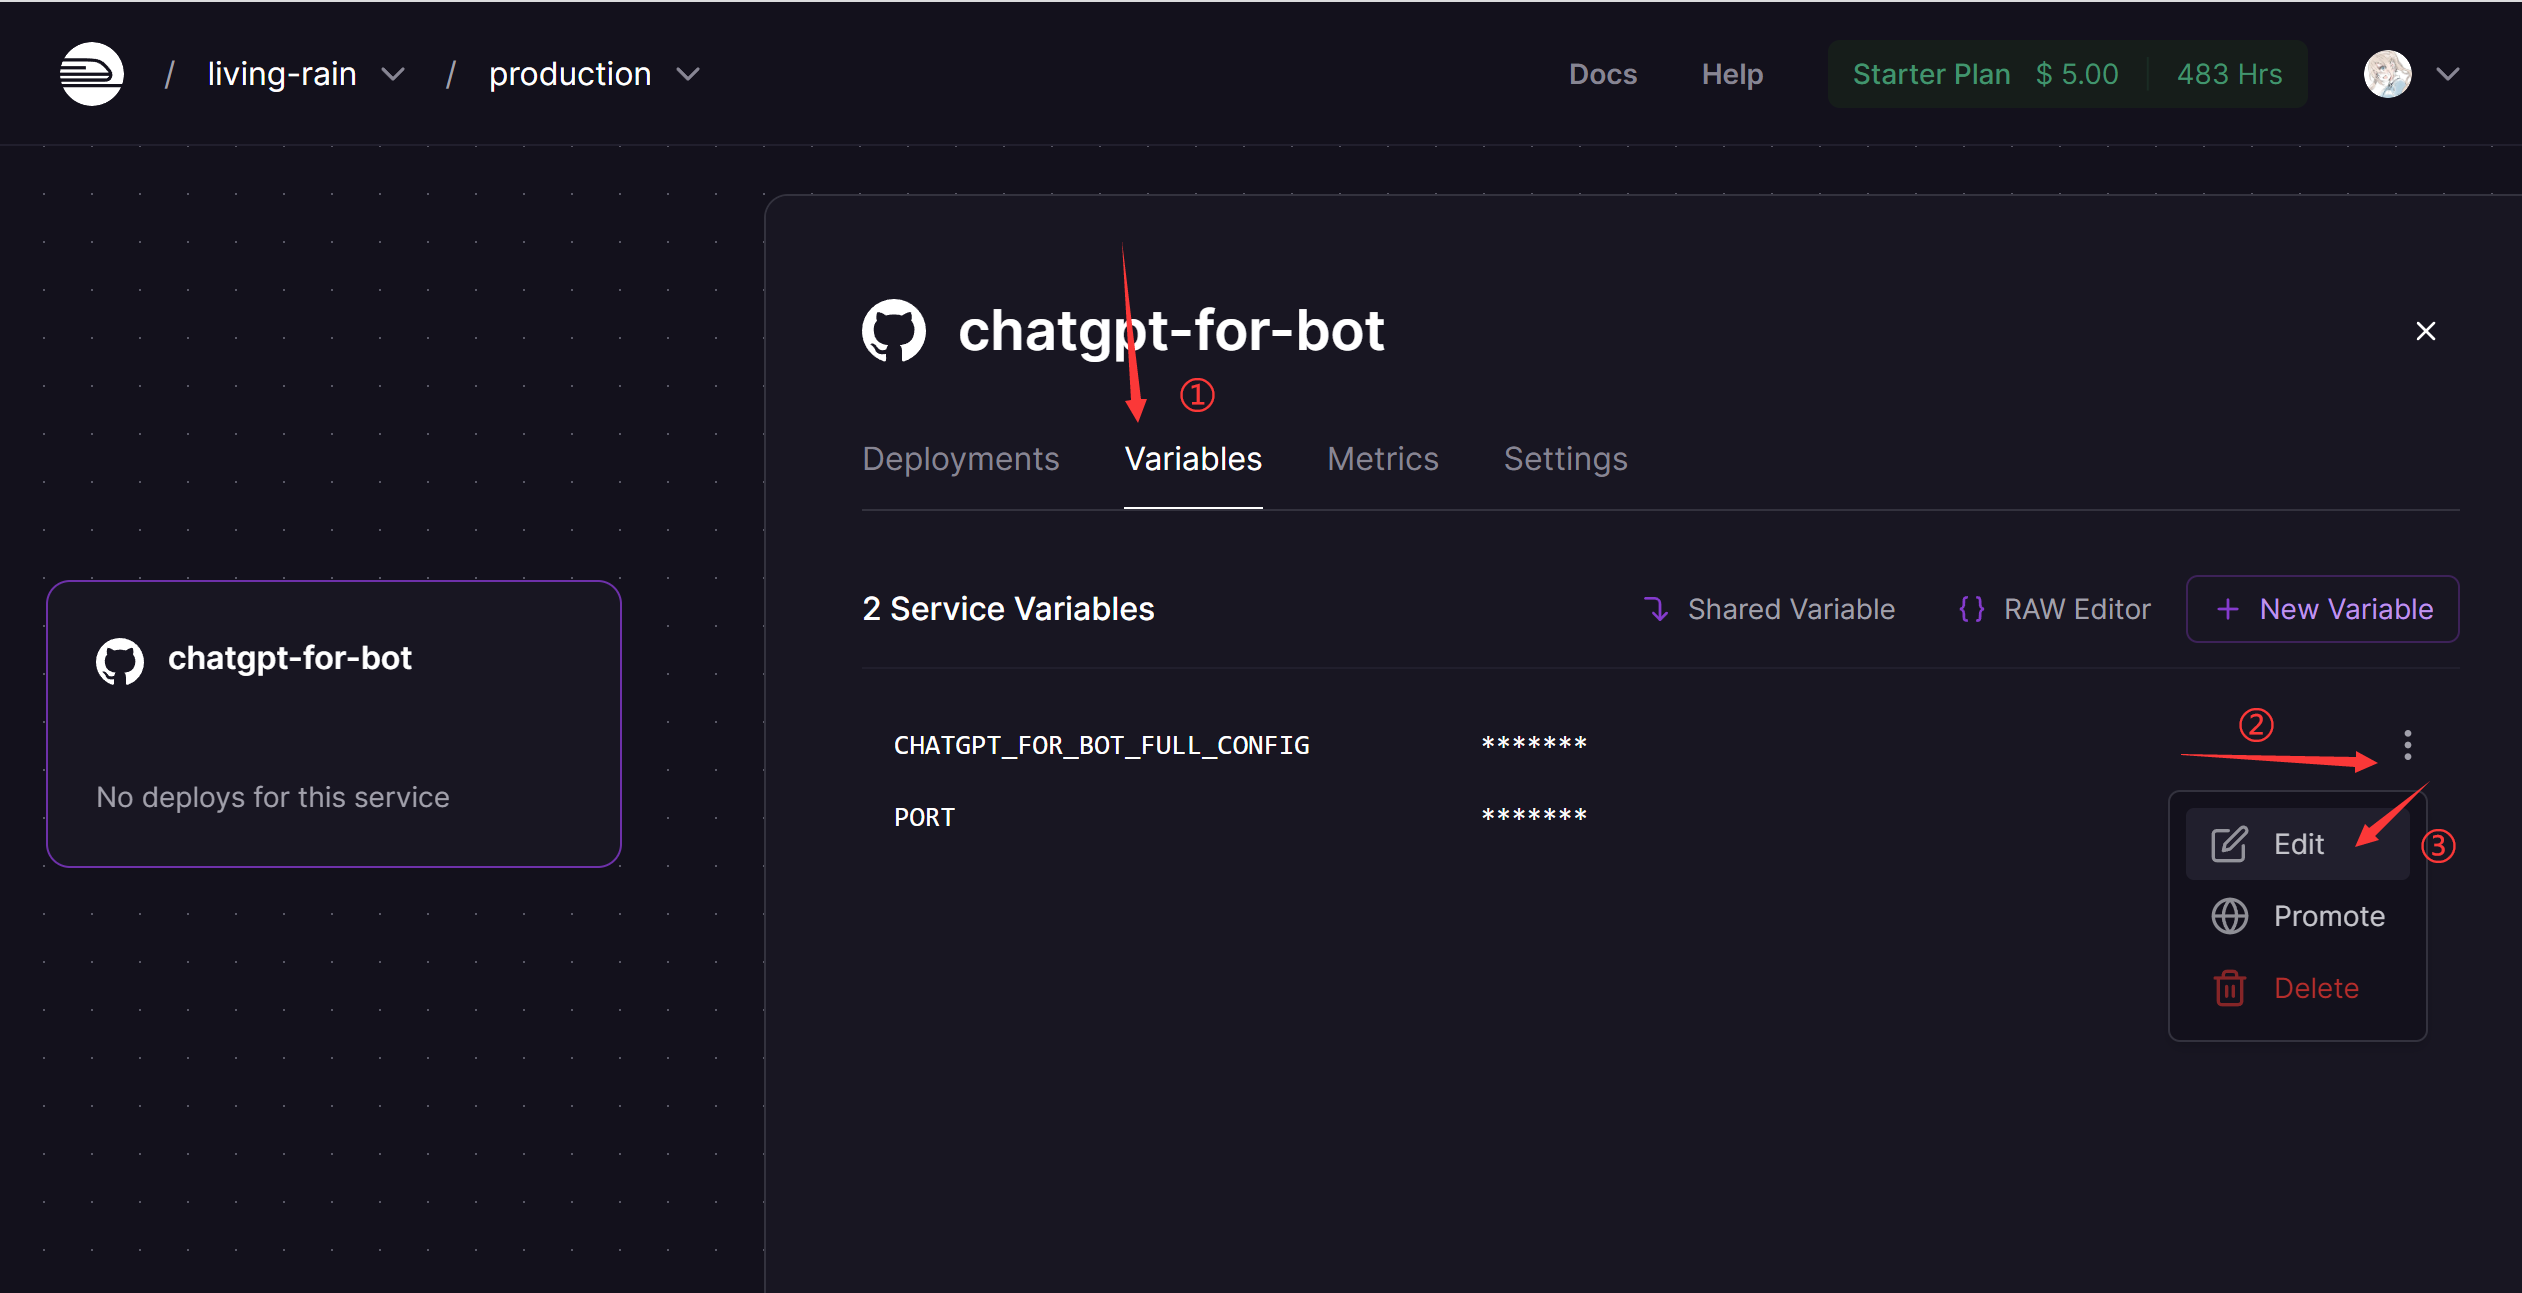Screen dimensions: 2522x1293
Task: Open the user avatar menu
Action: click(x=2387, y=74)
